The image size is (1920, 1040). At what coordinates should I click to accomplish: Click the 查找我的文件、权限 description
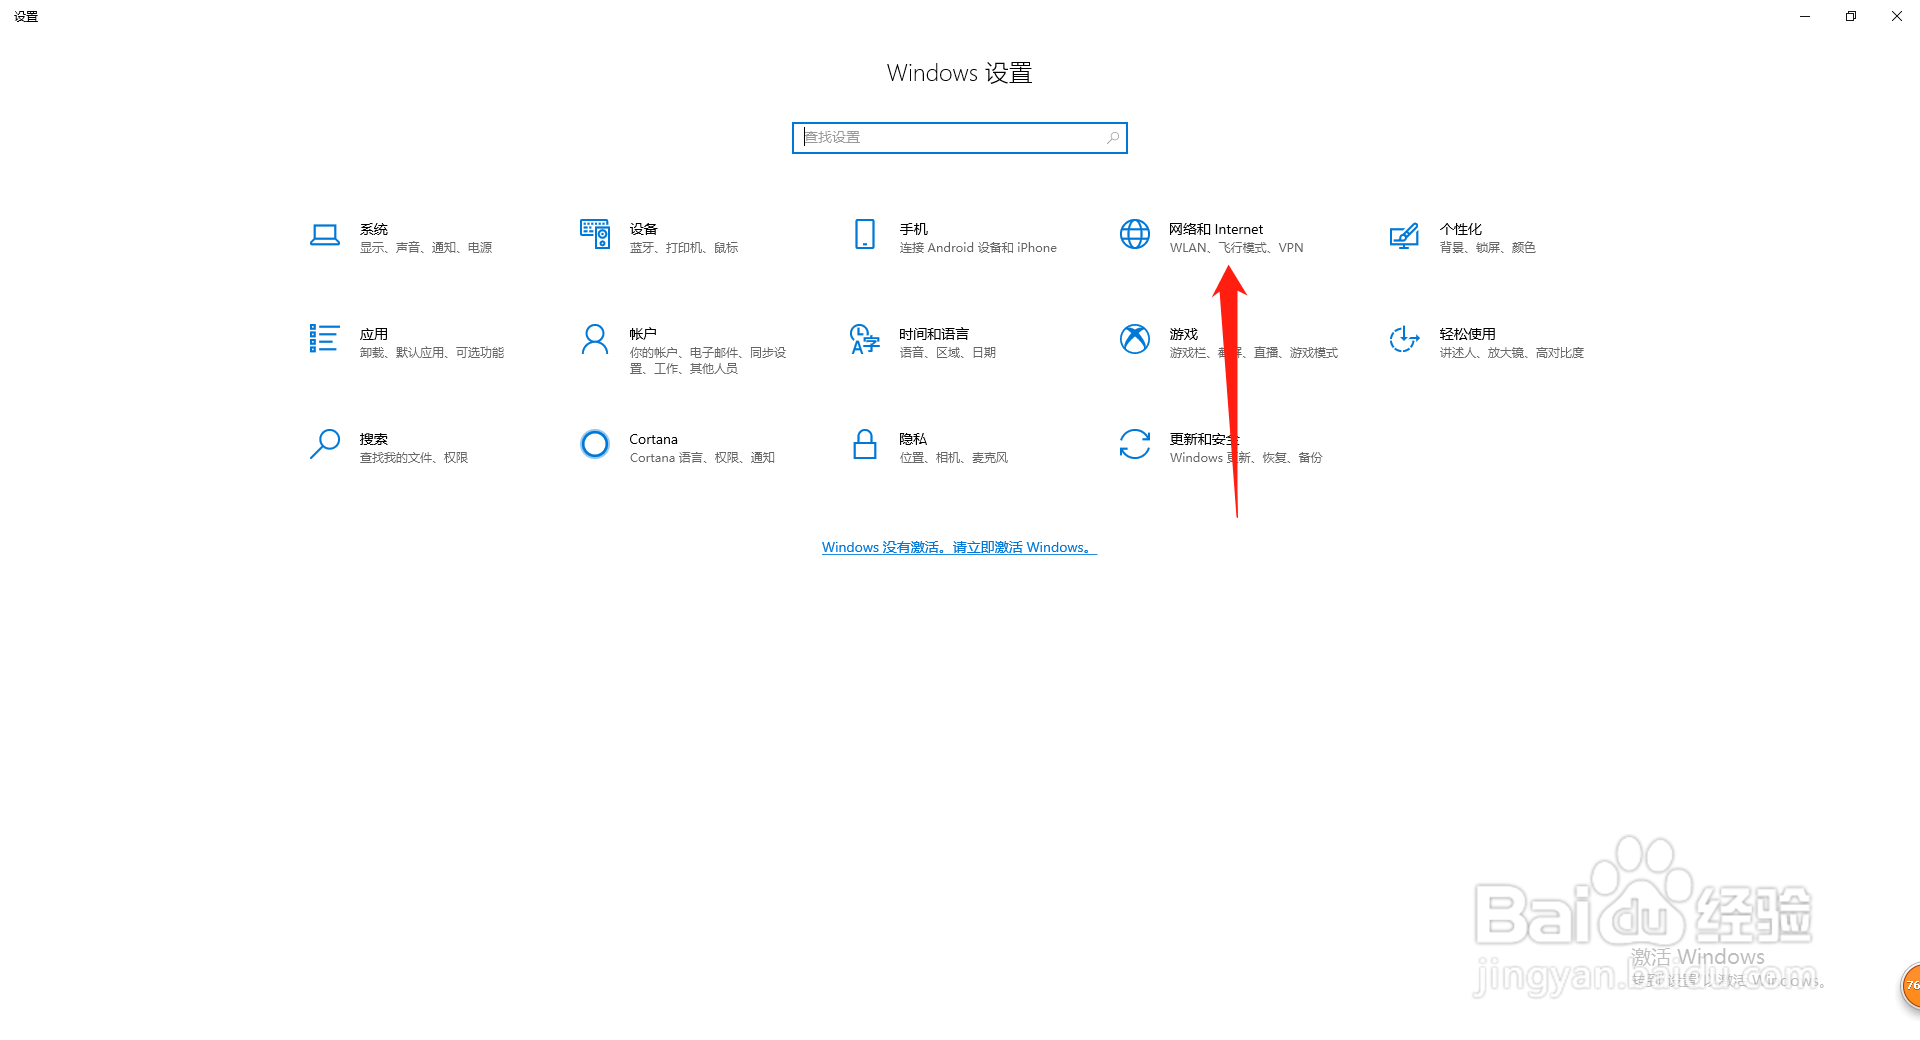point(414,458)
